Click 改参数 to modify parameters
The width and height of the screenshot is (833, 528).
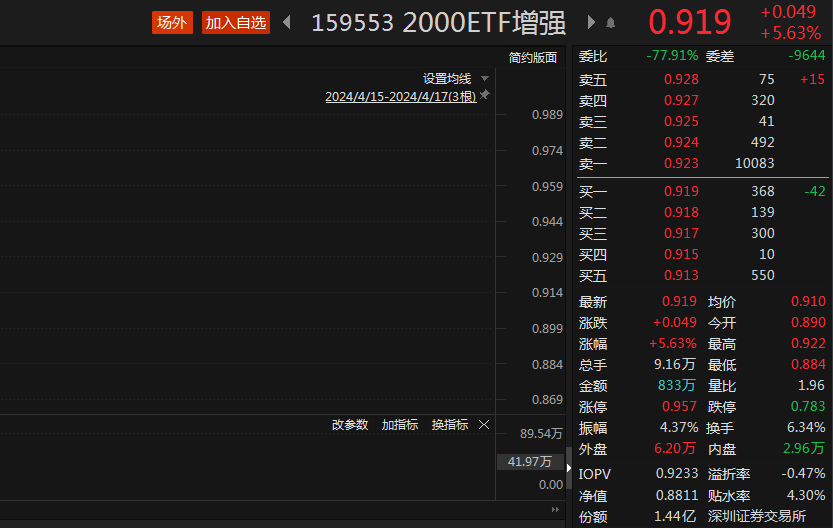coord(350,424)
